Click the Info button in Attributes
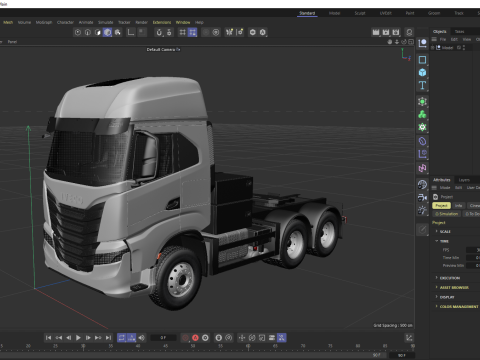 (459, 206)
